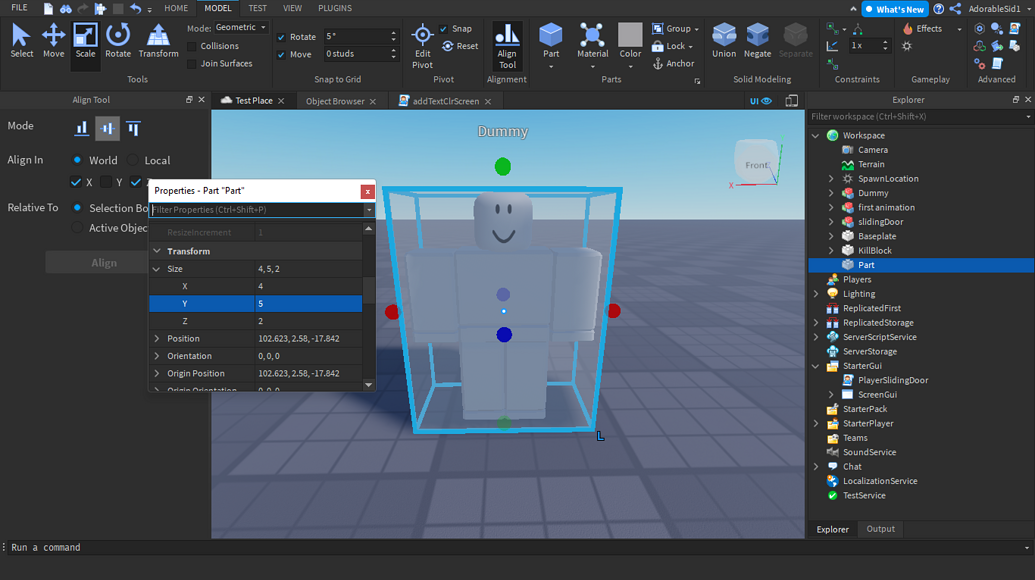The height and width of the screenshot is (580, 1035).
Task: Pick the Rotate tool
Action: tap(118, 42)
